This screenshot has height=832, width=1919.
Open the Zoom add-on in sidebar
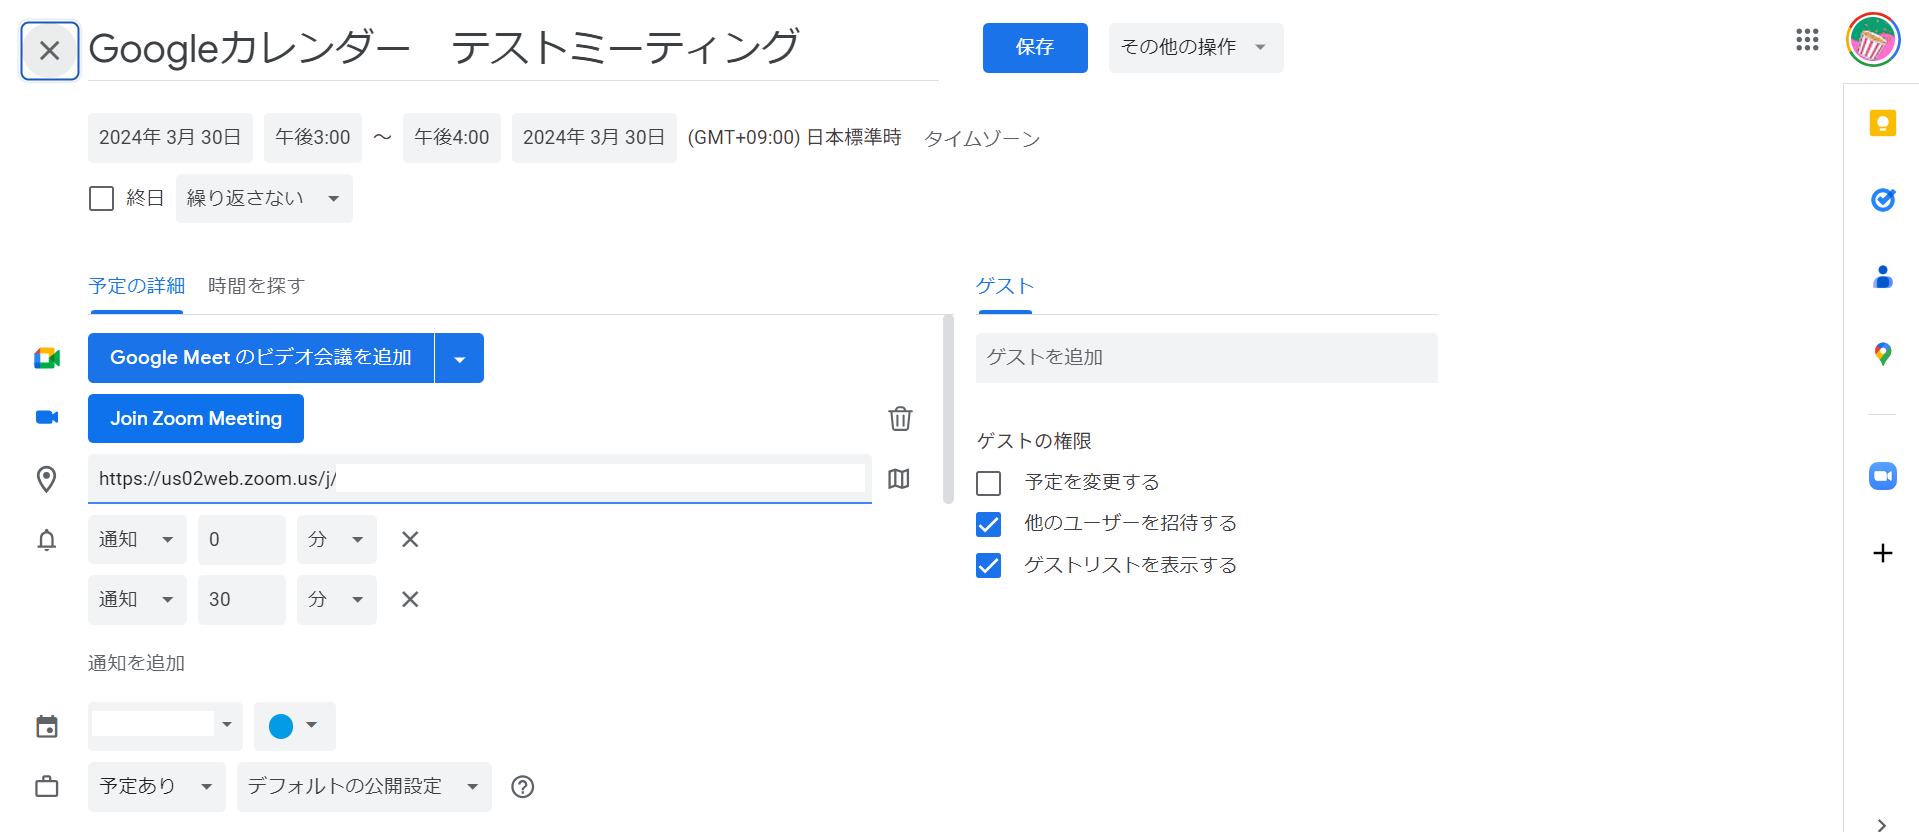click(1882, 476)
